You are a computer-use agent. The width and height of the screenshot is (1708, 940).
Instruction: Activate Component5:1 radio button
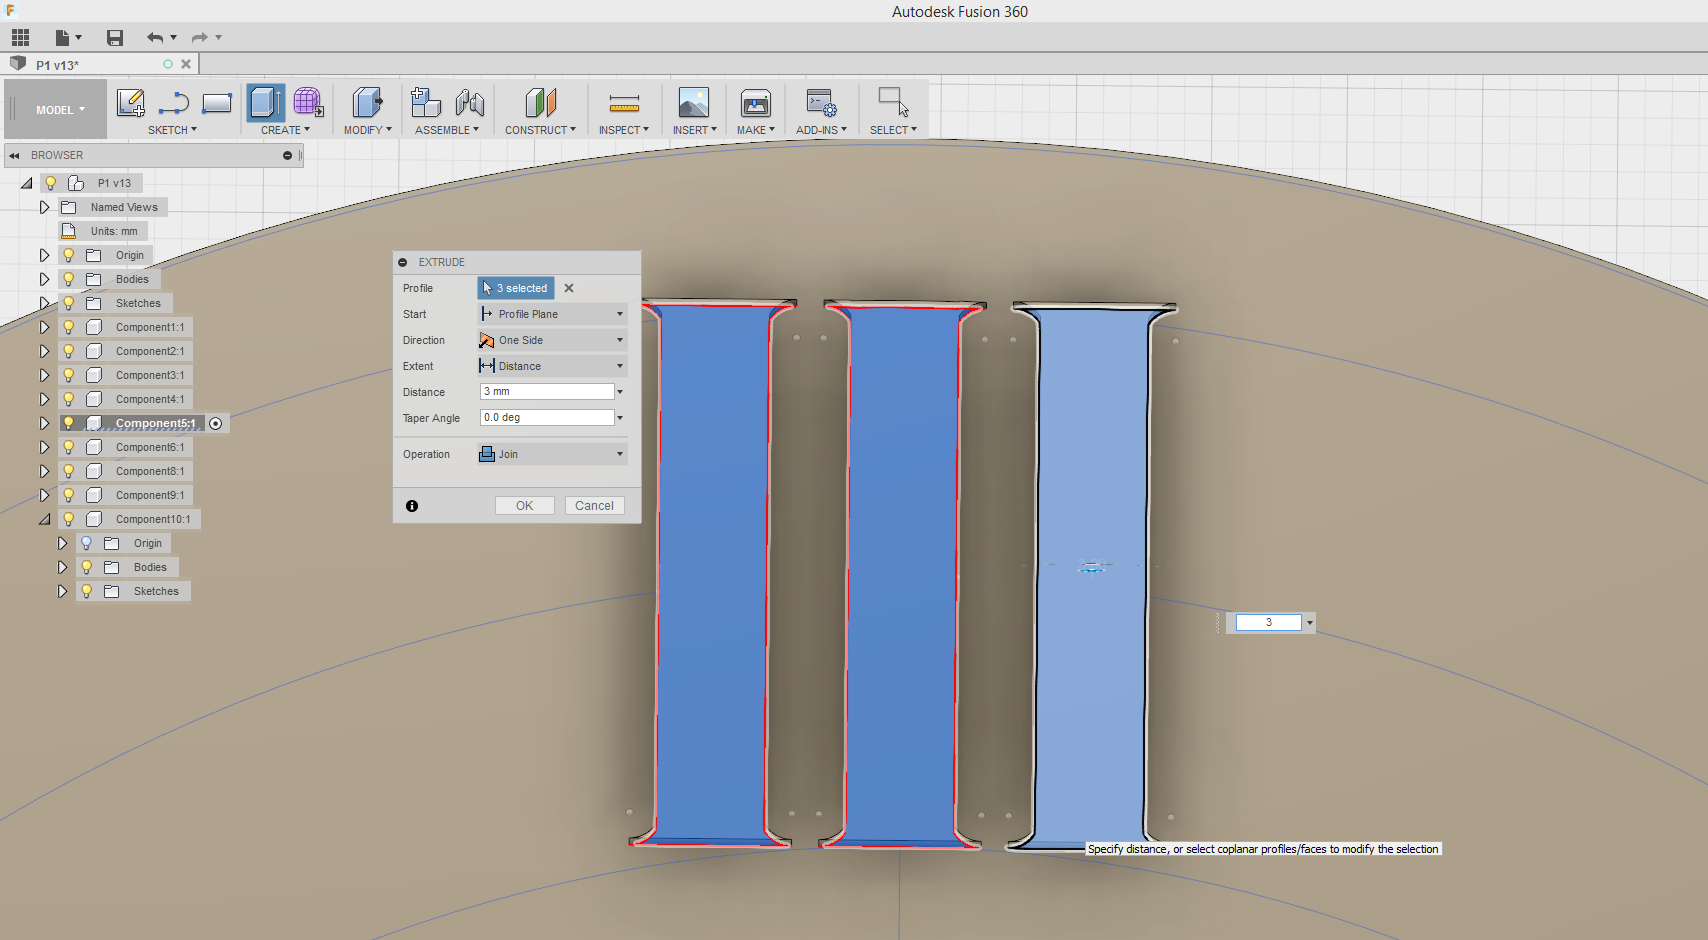pos(215,423)
